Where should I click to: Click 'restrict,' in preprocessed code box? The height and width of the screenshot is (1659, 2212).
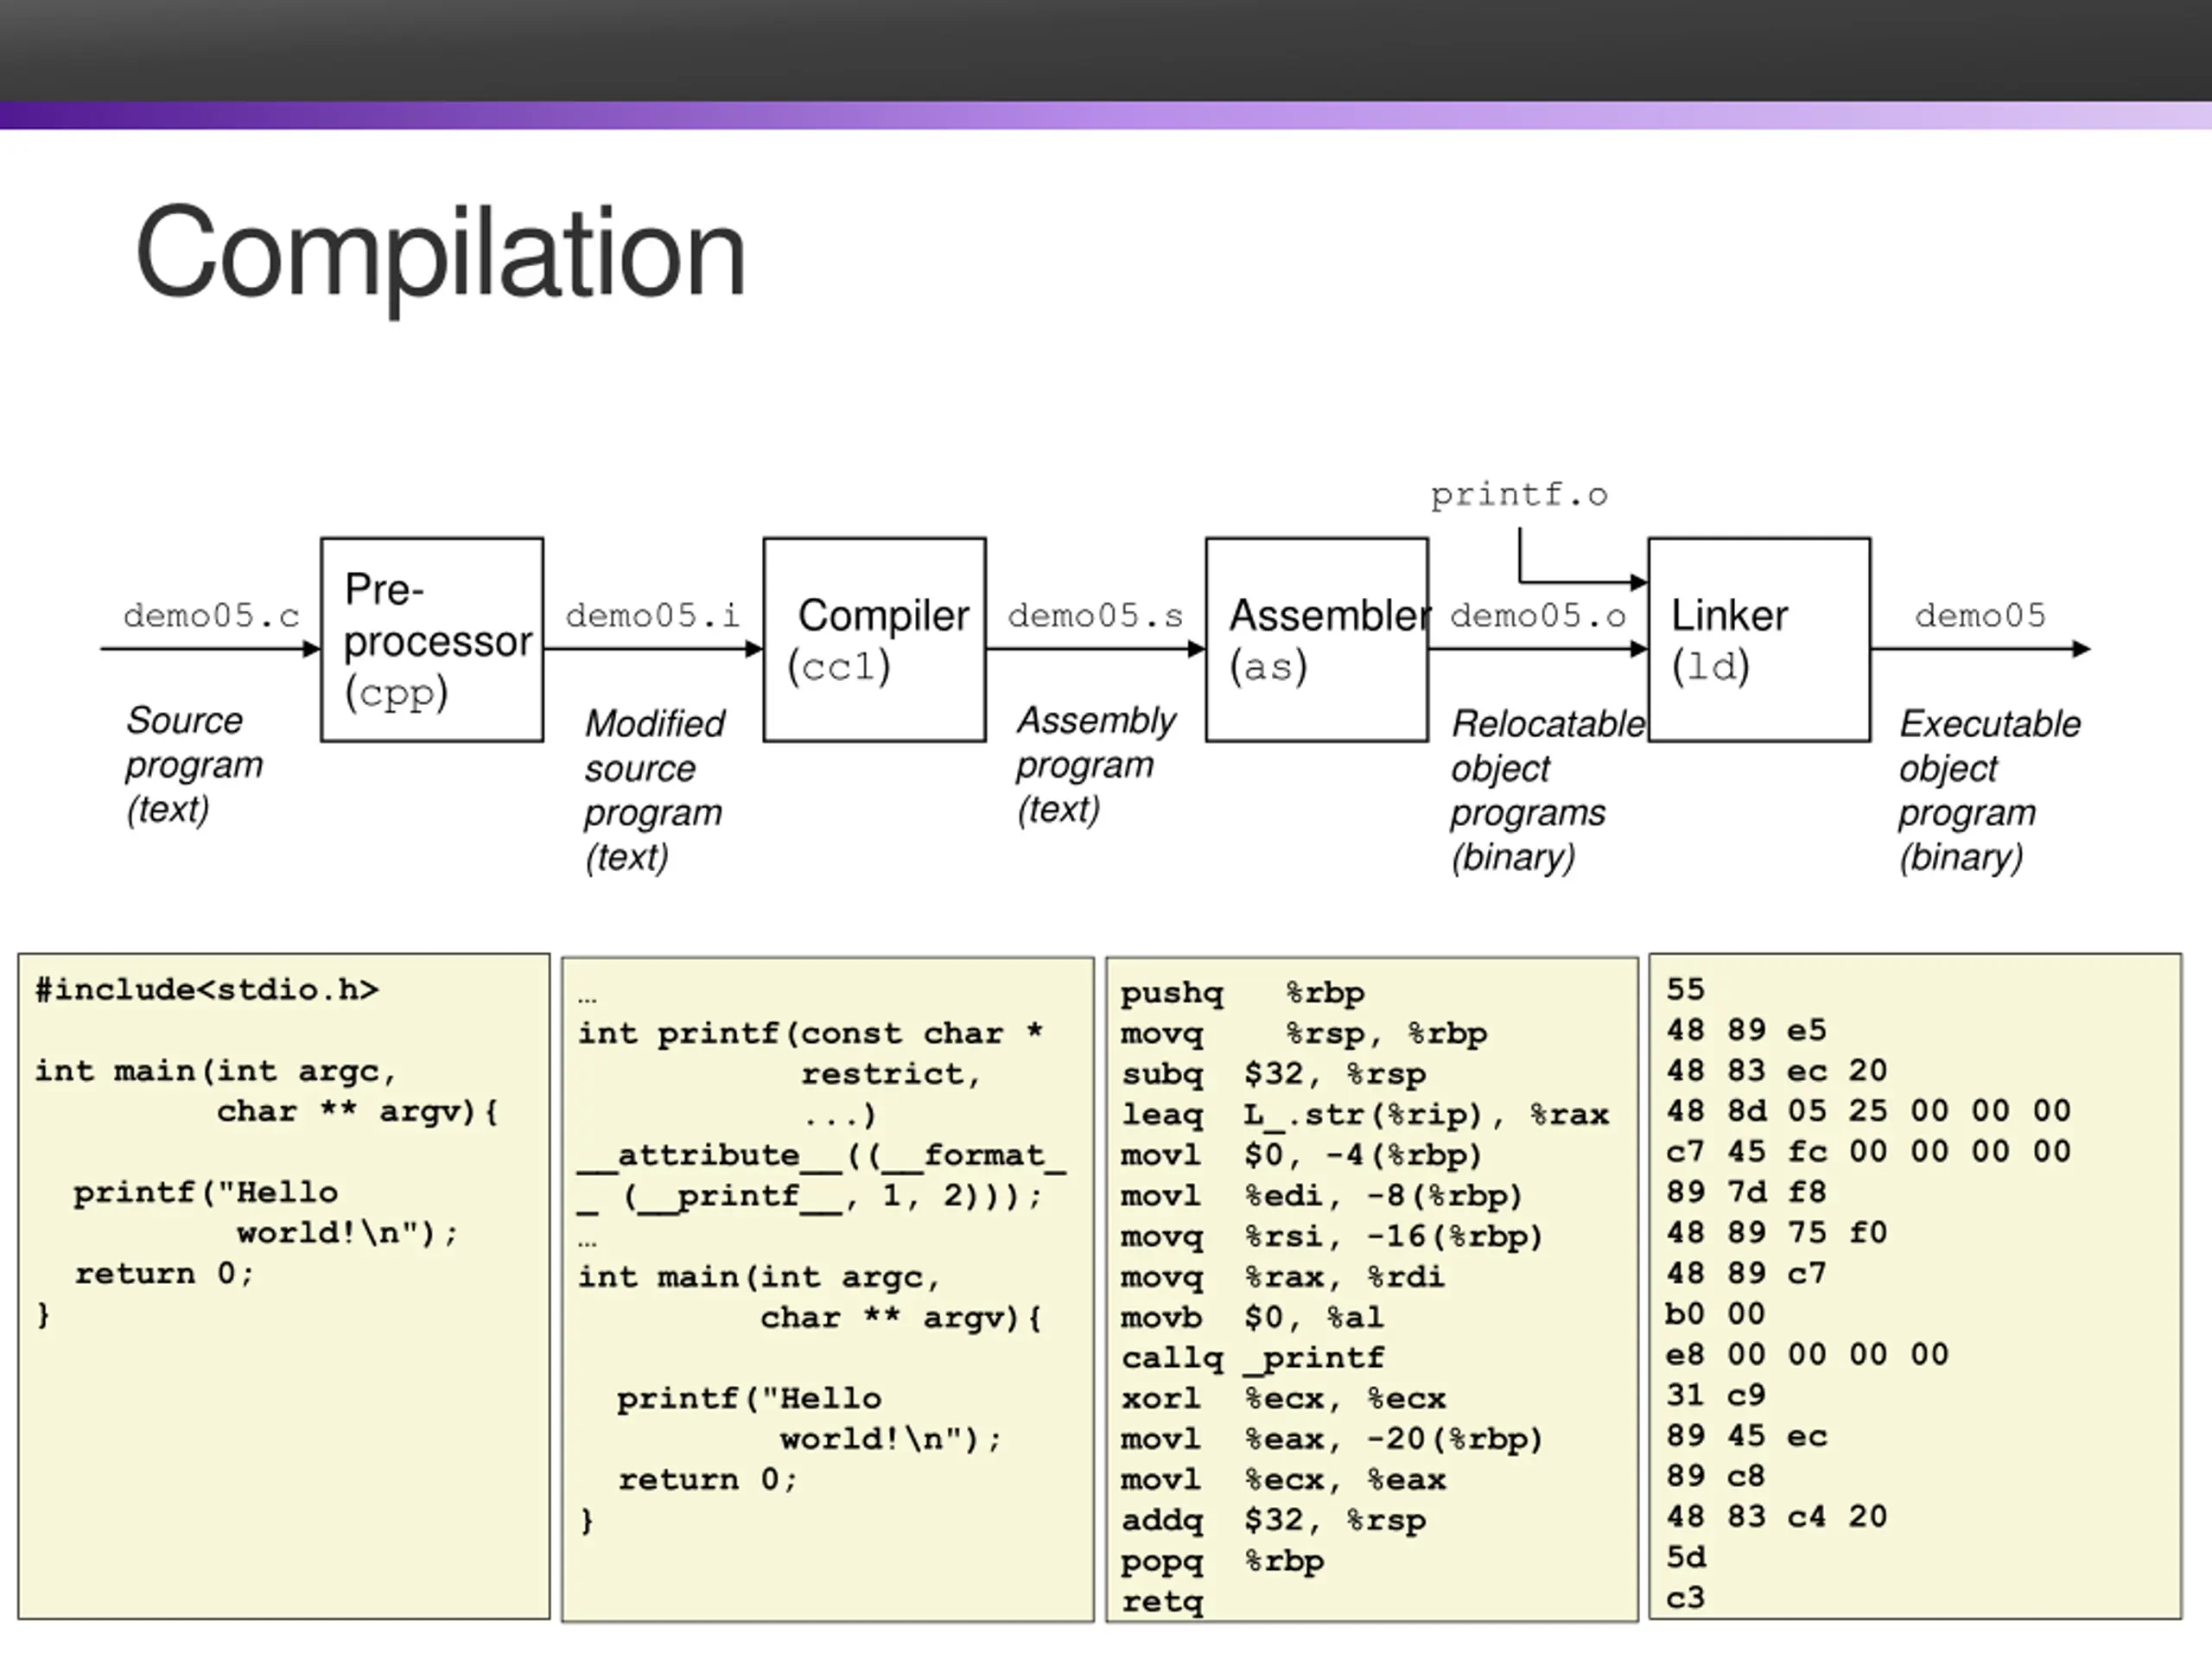pyautogui.click(x=891, y=1074)
